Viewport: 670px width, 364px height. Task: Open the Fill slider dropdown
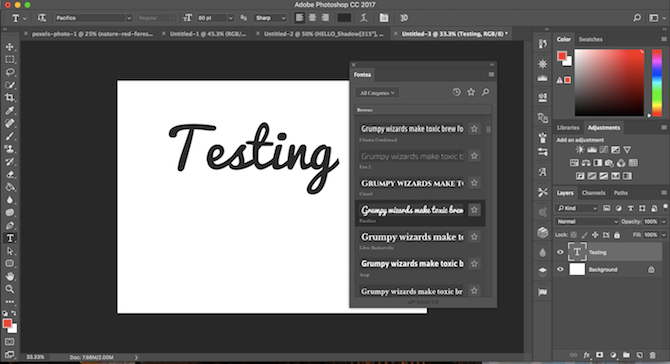point(664,235)
